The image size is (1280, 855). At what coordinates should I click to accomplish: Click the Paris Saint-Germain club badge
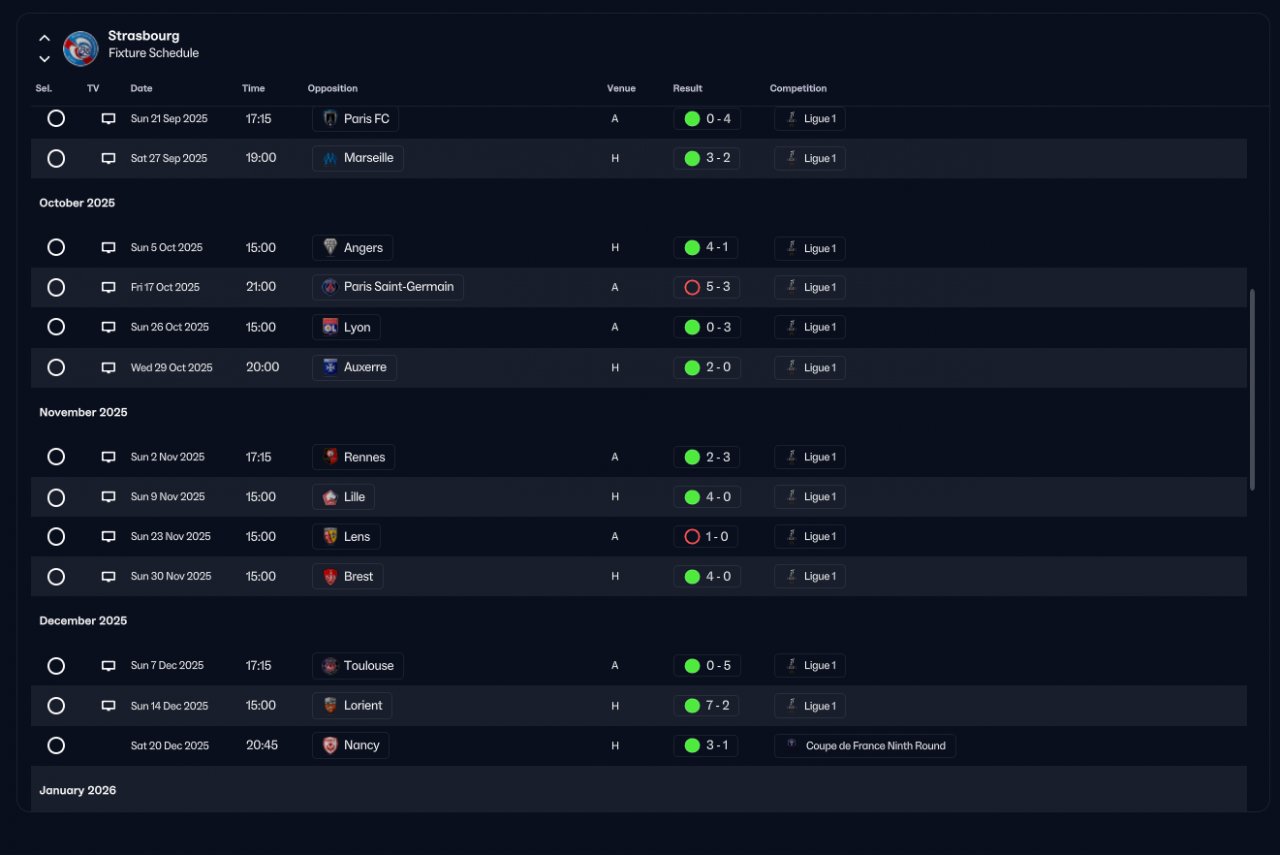(x=330, y=287)
